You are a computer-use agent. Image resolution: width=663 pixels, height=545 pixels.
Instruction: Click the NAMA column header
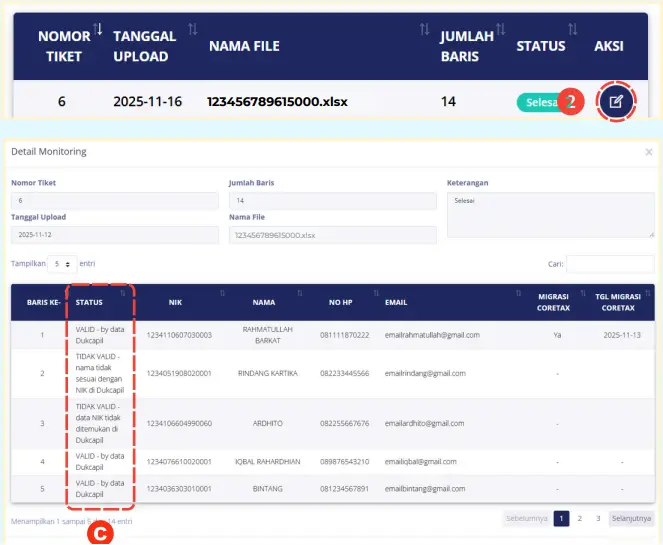pos(264,302)
